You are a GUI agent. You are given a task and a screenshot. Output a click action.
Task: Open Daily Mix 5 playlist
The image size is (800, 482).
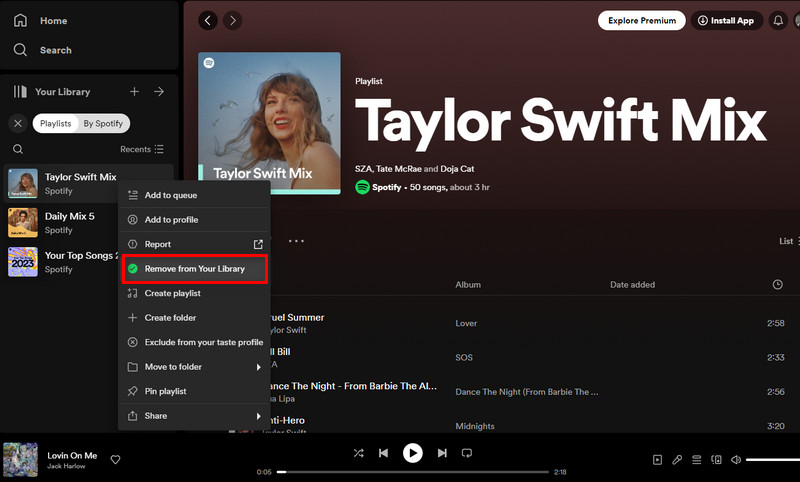click(61, 223)
